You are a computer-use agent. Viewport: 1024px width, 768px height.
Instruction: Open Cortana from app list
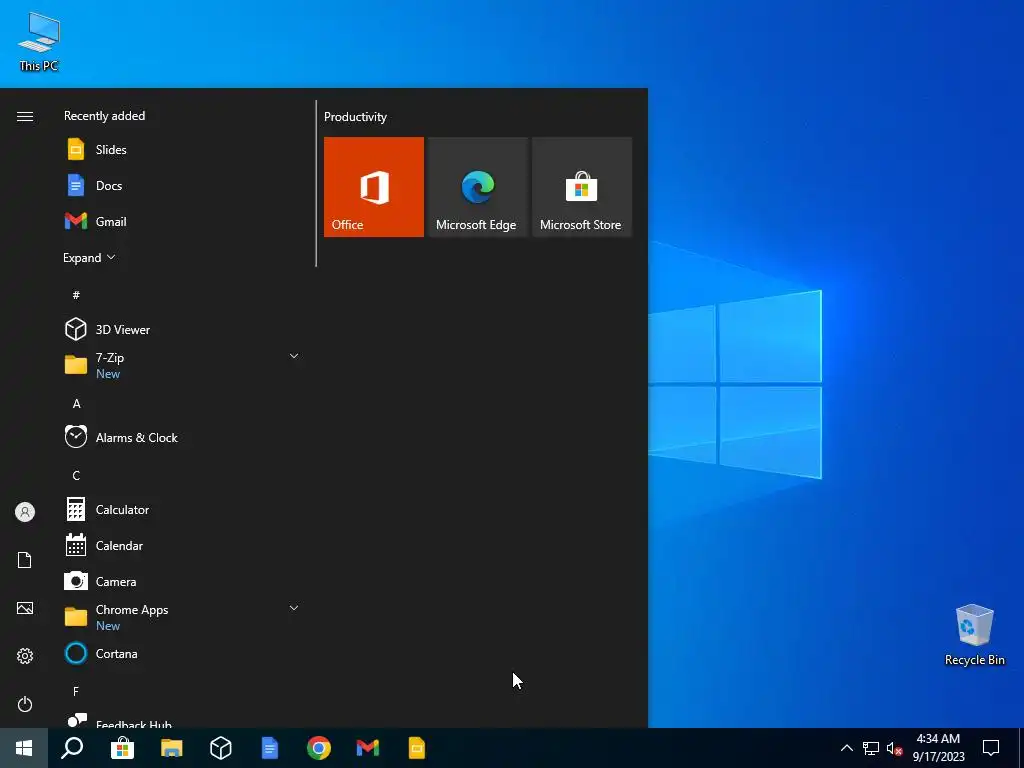pyautogui.click(x=183, y=654)
